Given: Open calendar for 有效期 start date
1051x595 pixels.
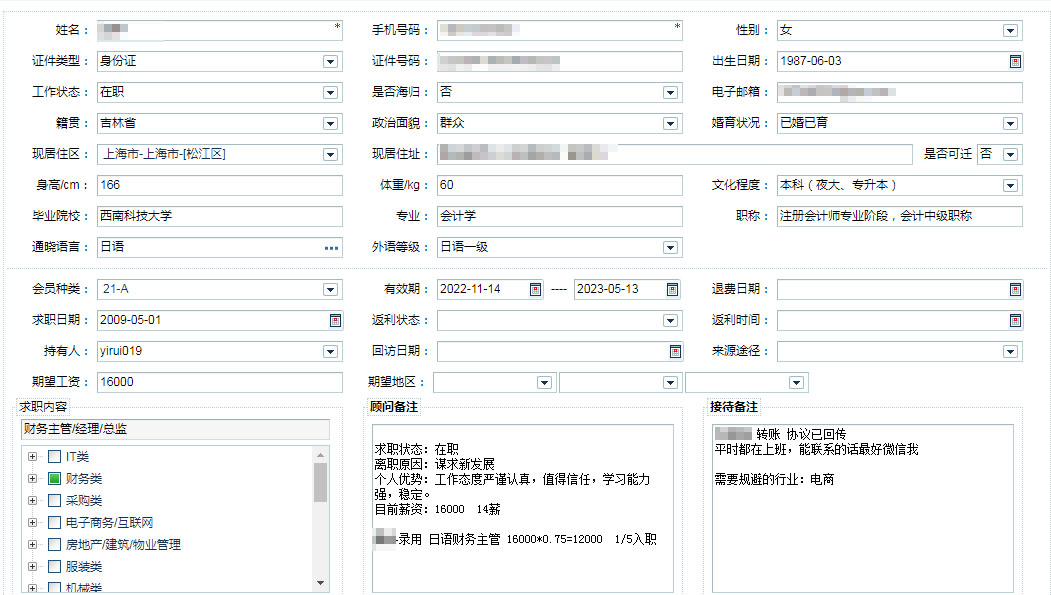Looking at the screenshot, I should coord(535,289).
